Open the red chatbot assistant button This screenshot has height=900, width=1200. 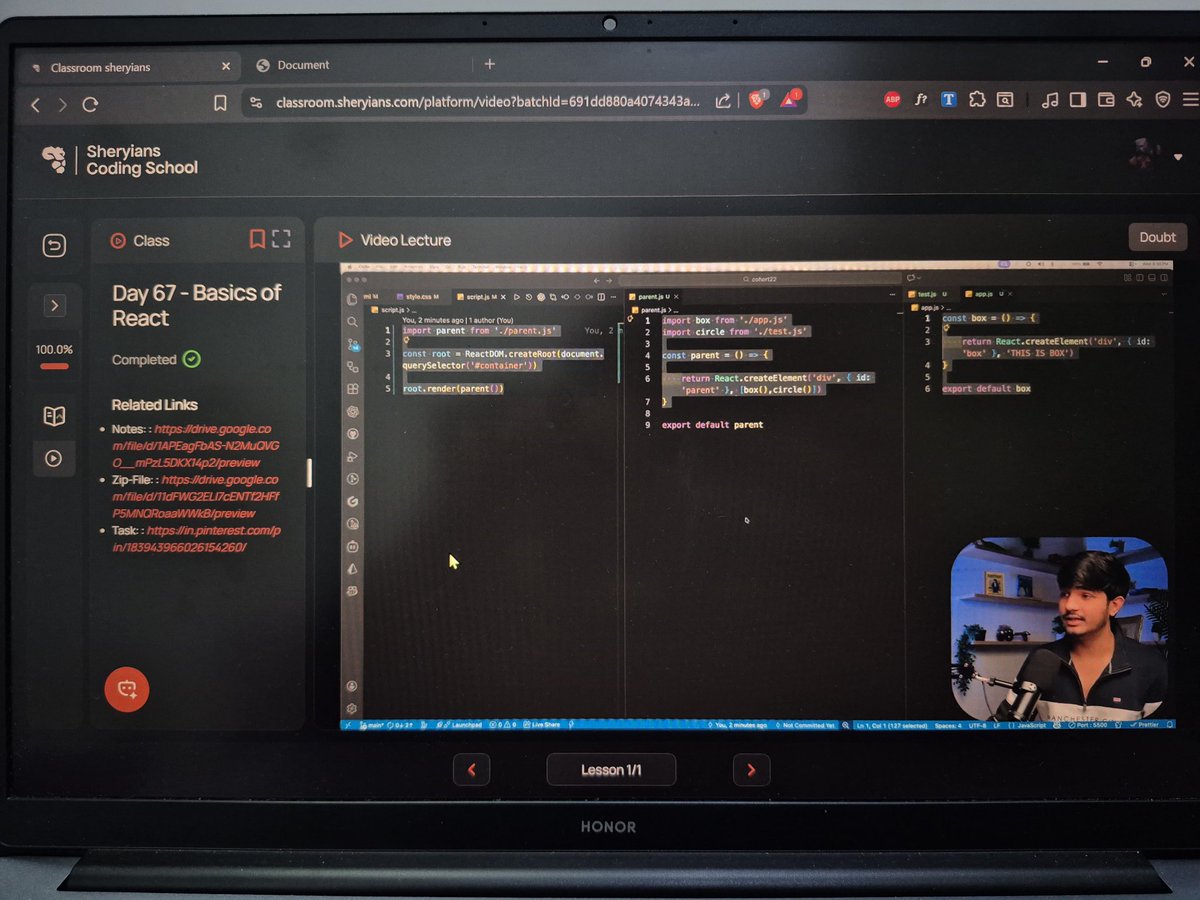tap(127, 689)
